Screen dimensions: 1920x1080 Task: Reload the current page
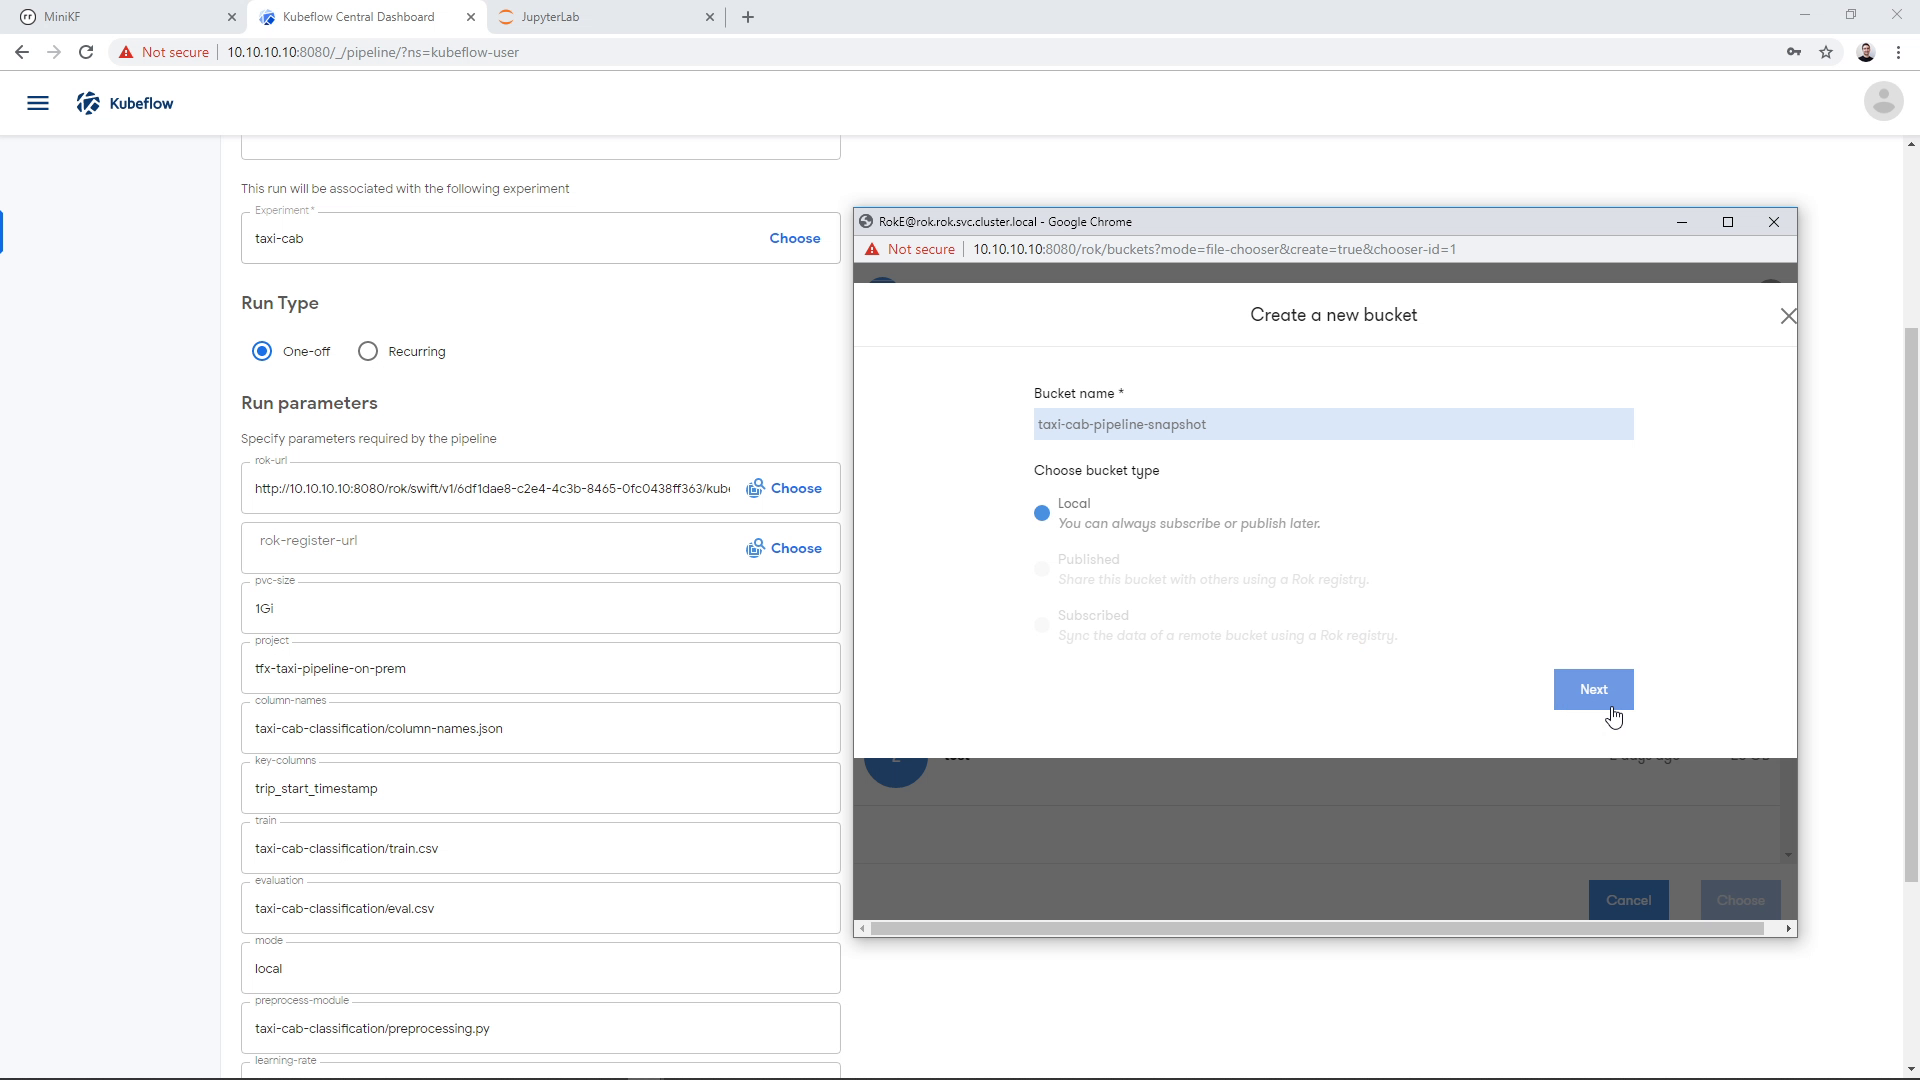tap(86, 52)
